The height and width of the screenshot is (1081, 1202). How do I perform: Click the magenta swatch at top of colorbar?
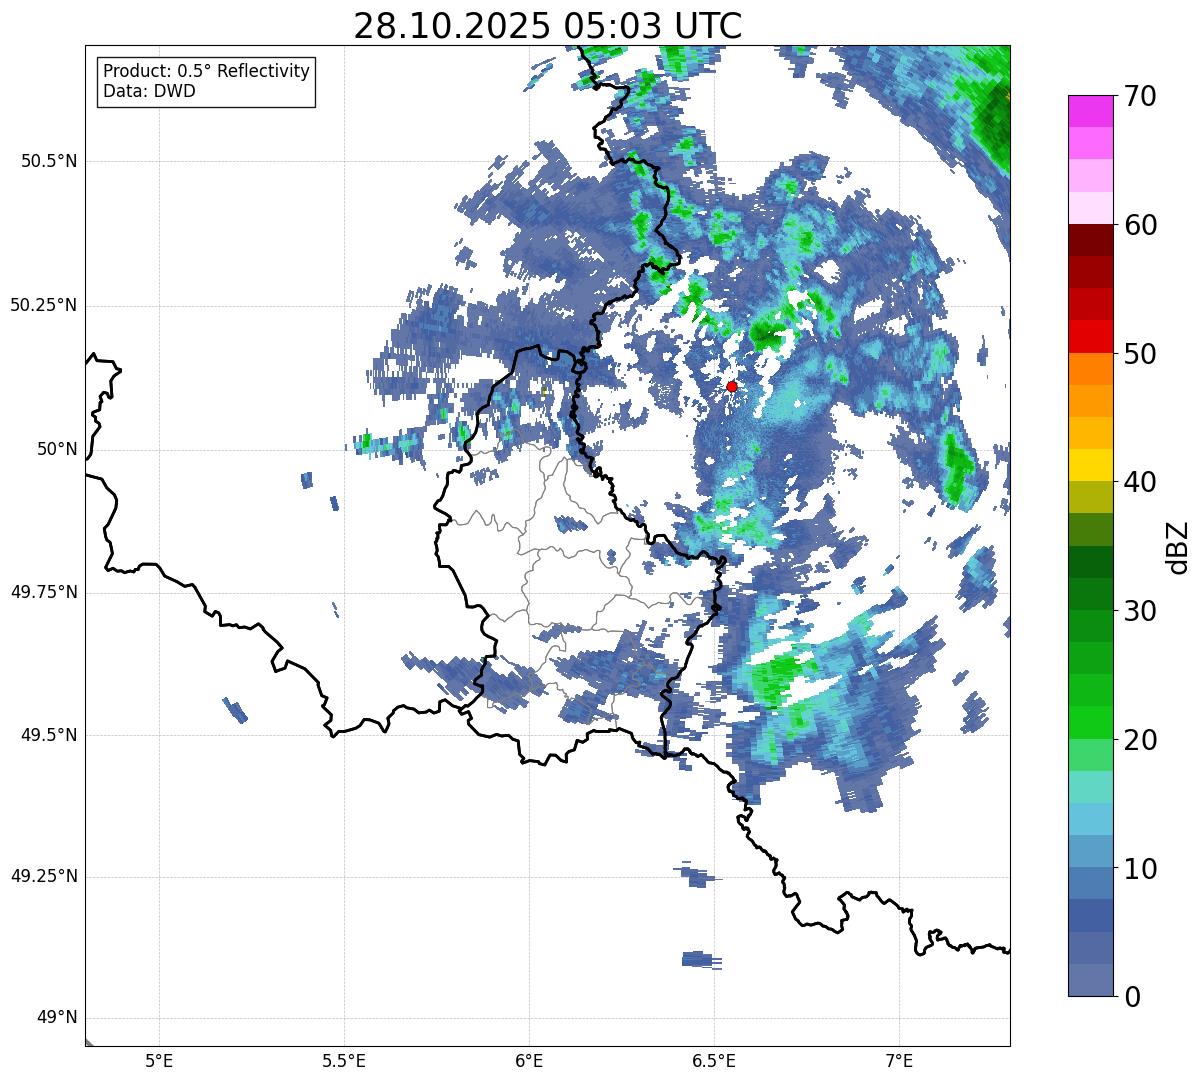(x=1090, y=111)
